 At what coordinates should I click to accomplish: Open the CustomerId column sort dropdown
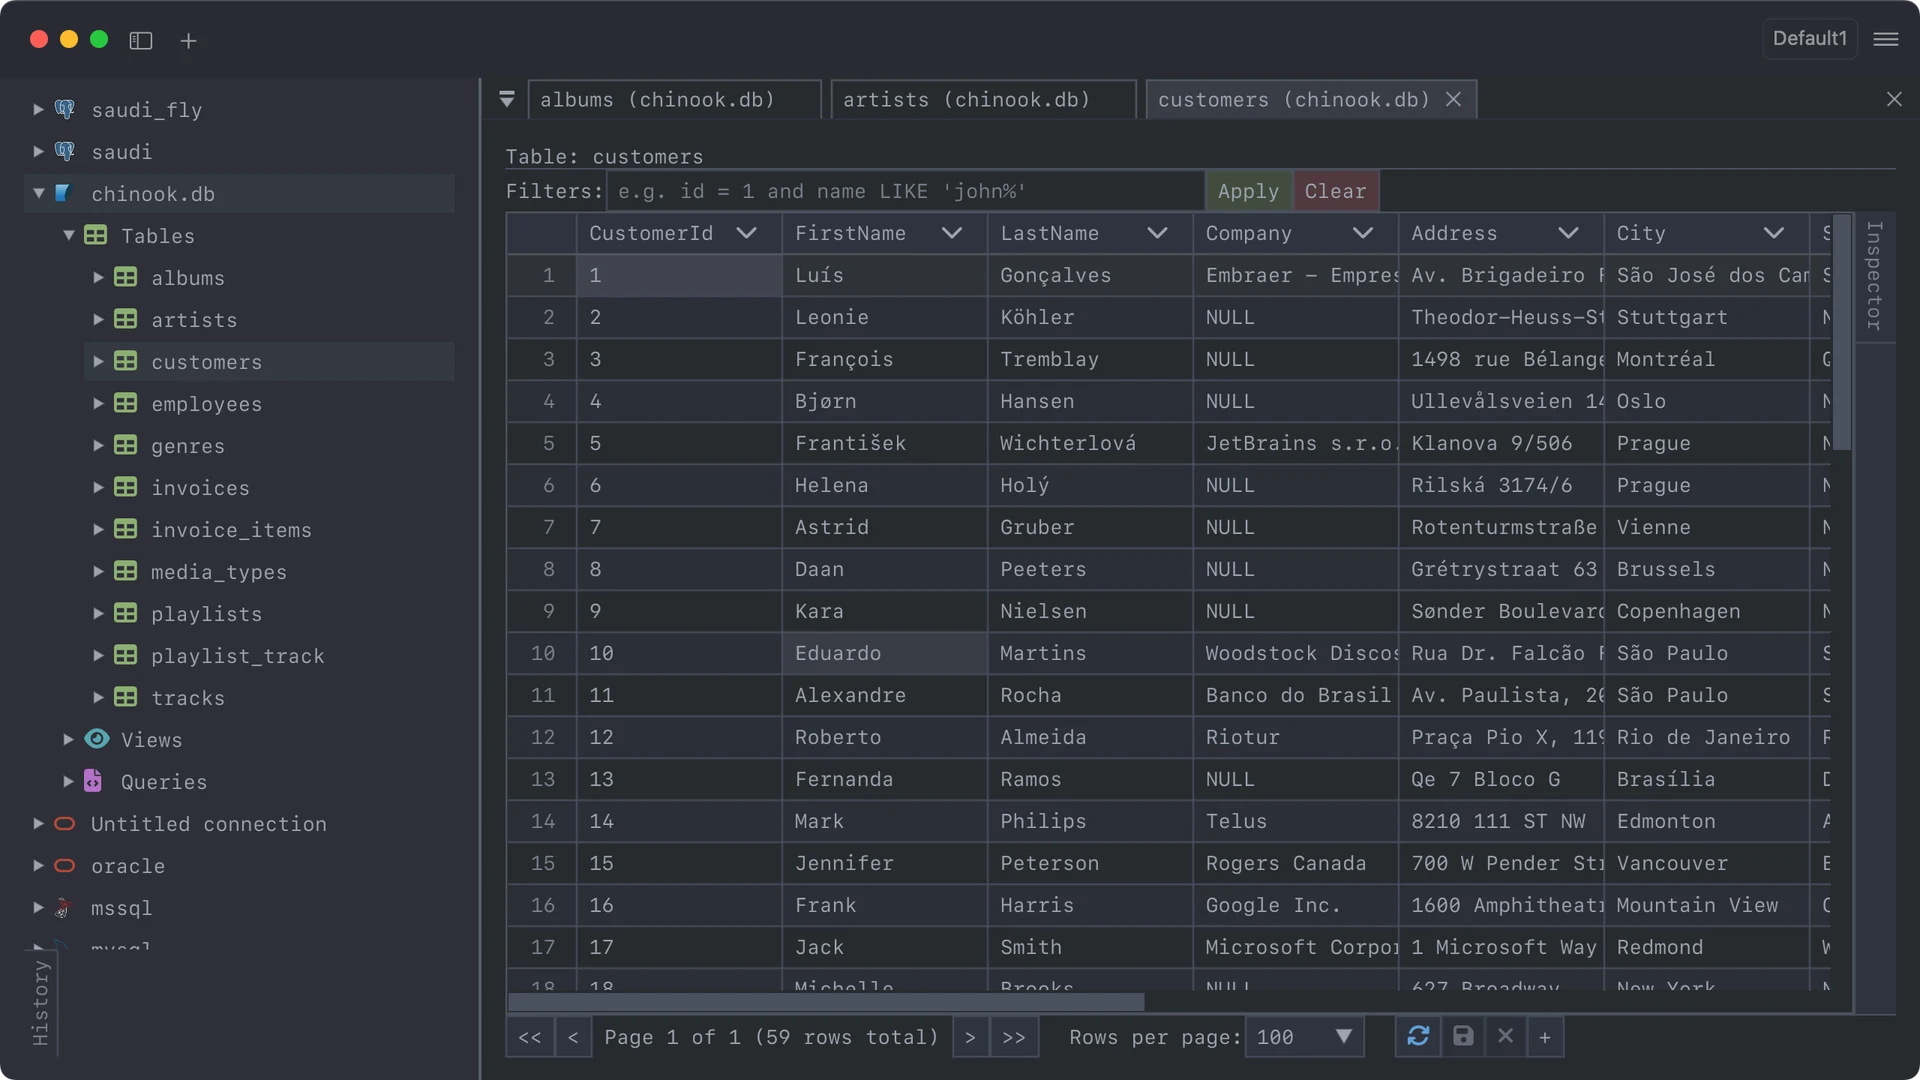pos(746,233)
